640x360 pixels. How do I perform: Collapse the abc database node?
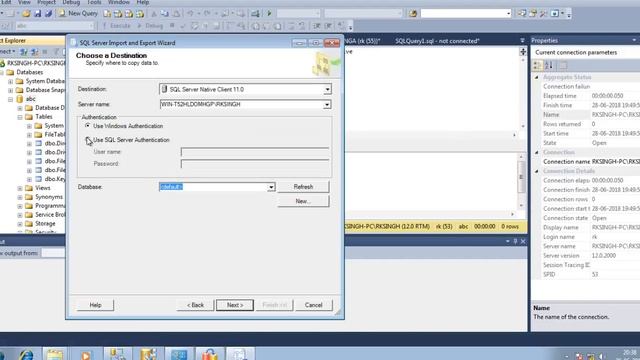tap(11, 99)
